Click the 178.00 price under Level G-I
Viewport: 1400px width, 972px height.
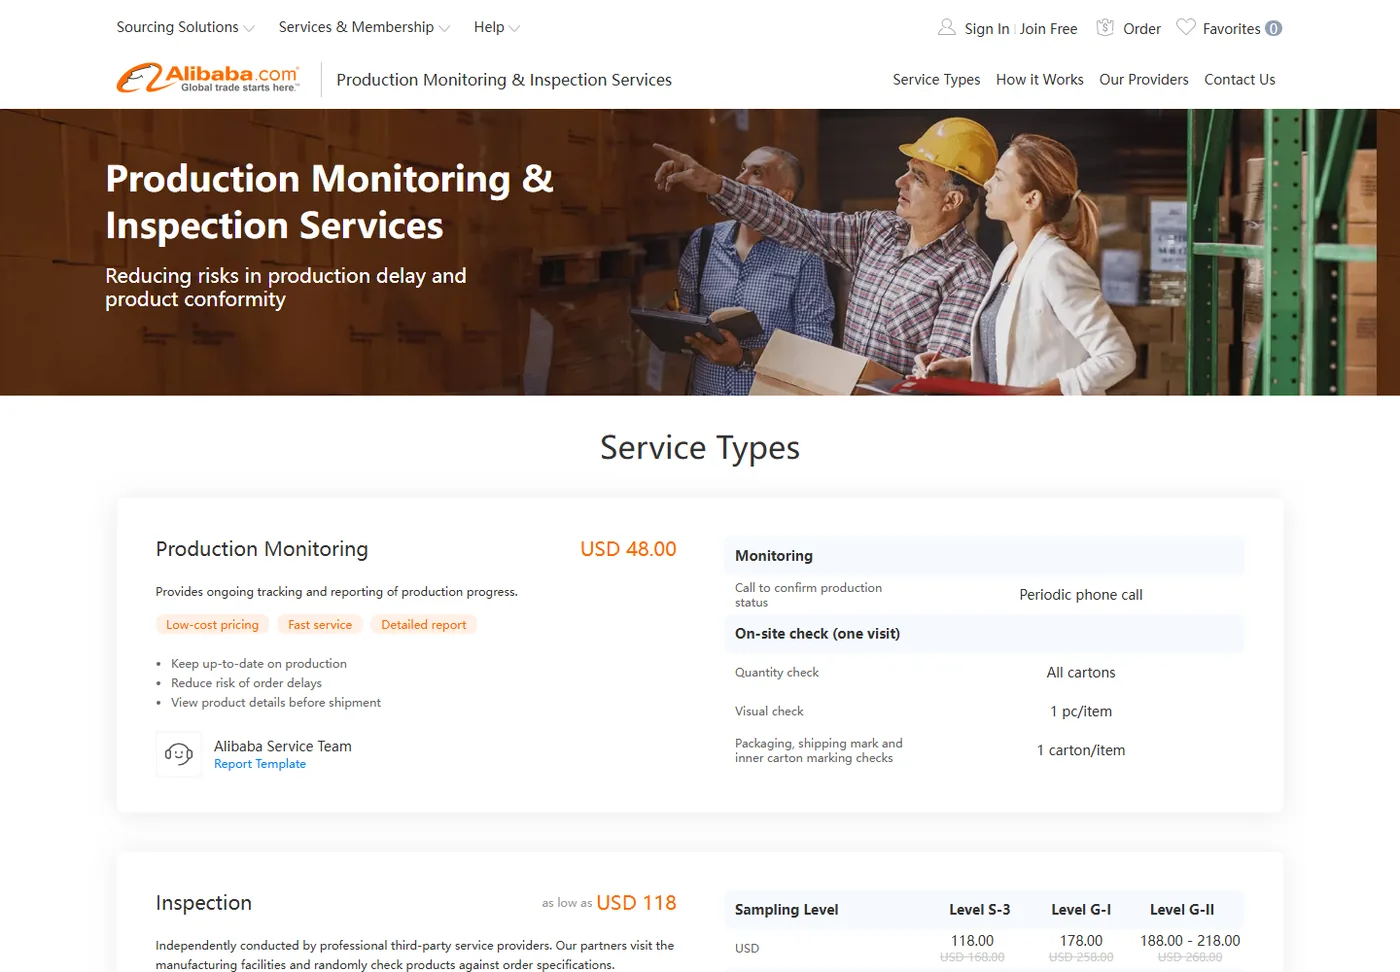(1081, 941)
